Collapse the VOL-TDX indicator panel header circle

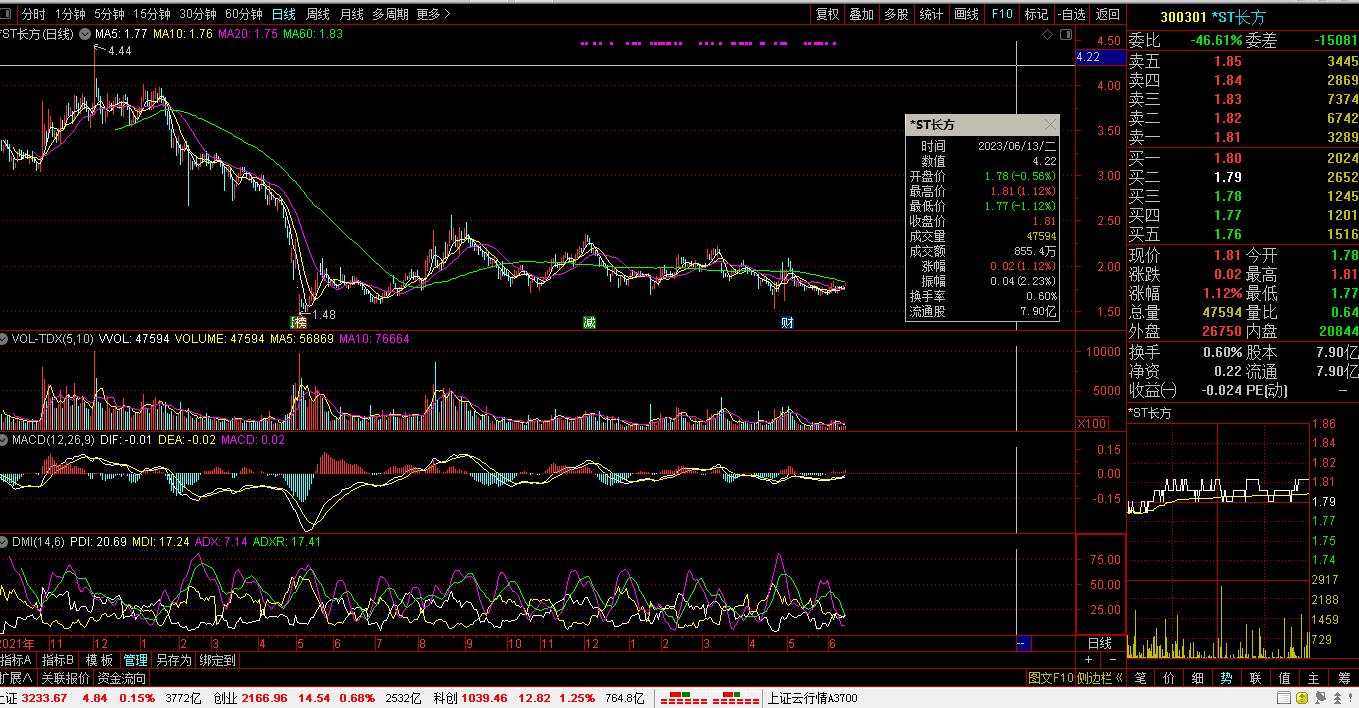(x=5, y=339)
